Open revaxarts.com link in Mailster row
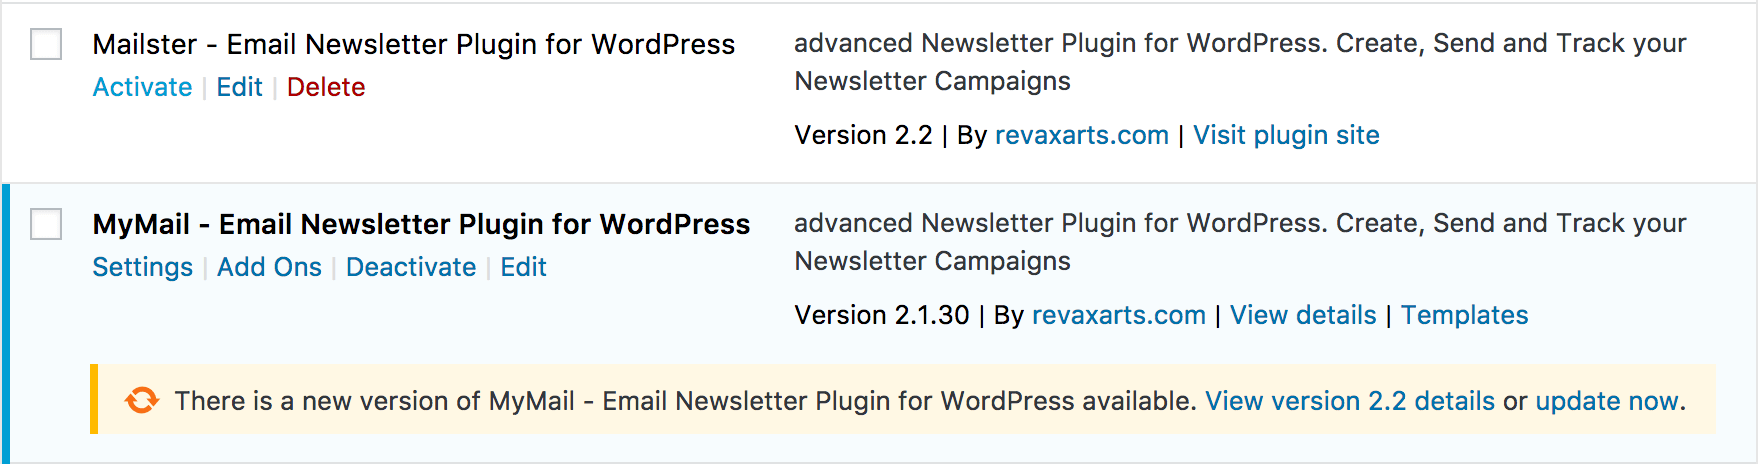Image resolution: width=1758 pixels, height=464 pixels. tap(1081, 135)
